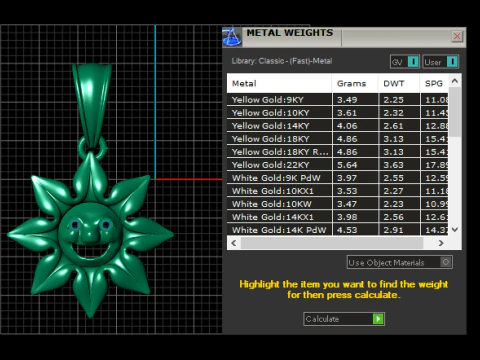Sort by the Metal column header
This screenshot has height=360, width=480.
(x=279, y=83)
